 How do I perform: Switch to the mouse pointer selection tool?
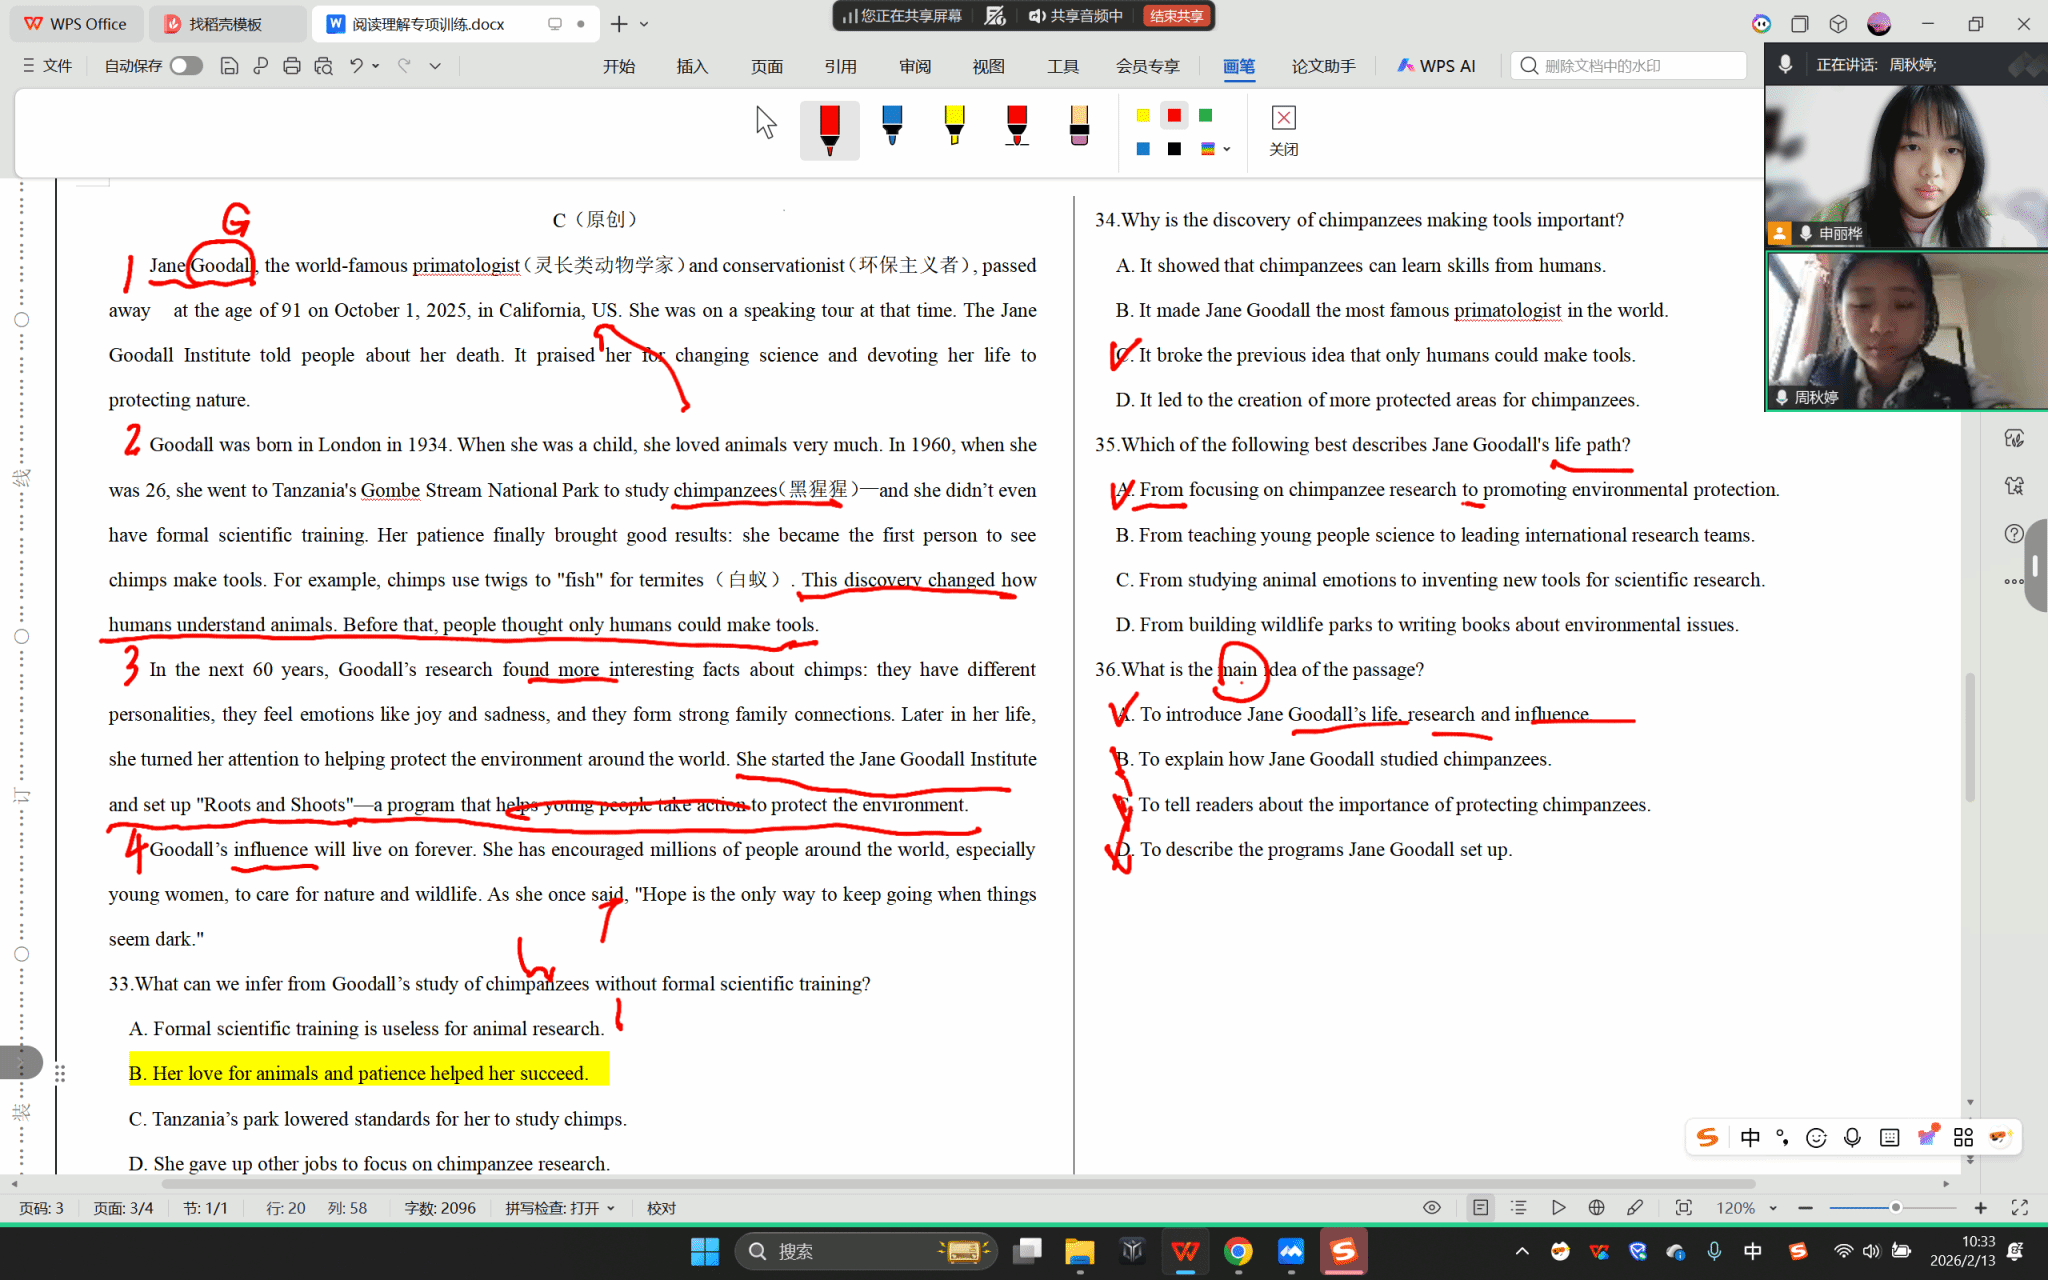[766, 123]
